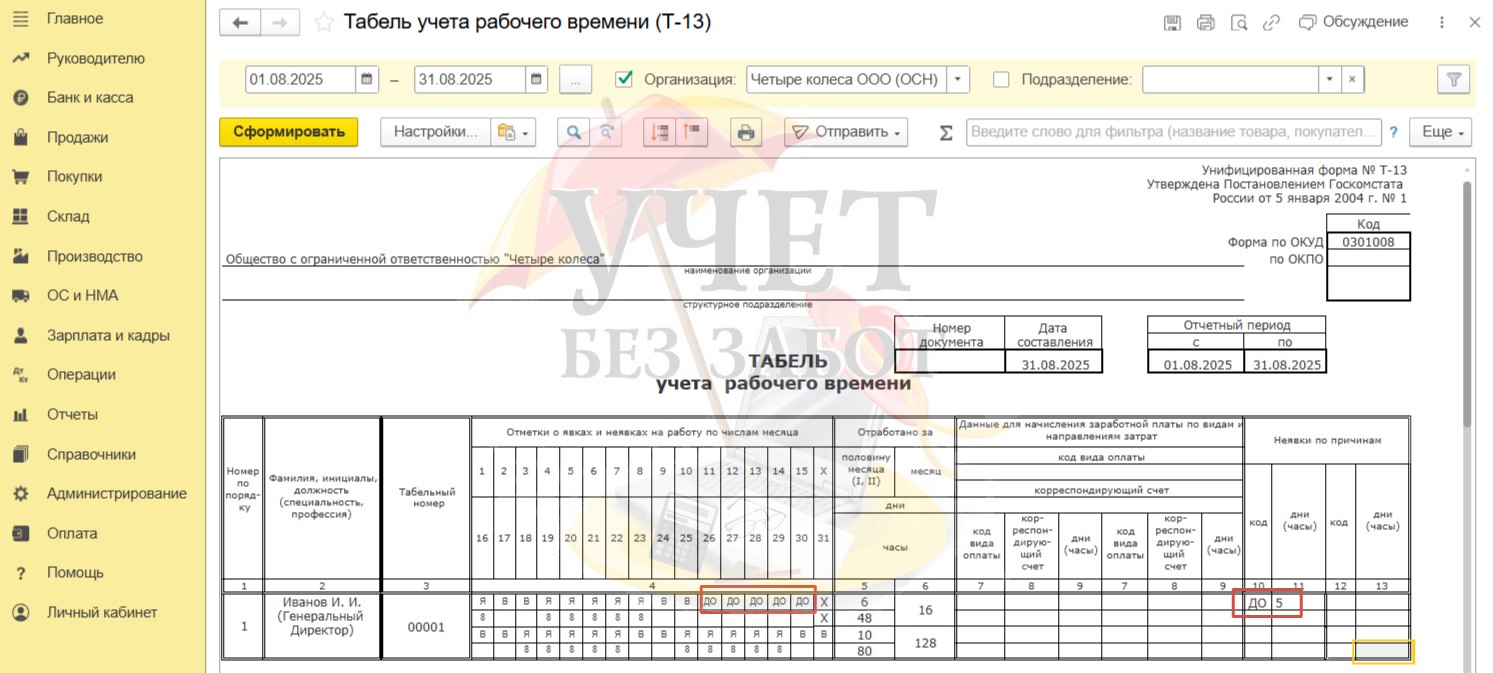Open the three-dot more actions menu
1493x673 pixels.
pos(1442,23)
